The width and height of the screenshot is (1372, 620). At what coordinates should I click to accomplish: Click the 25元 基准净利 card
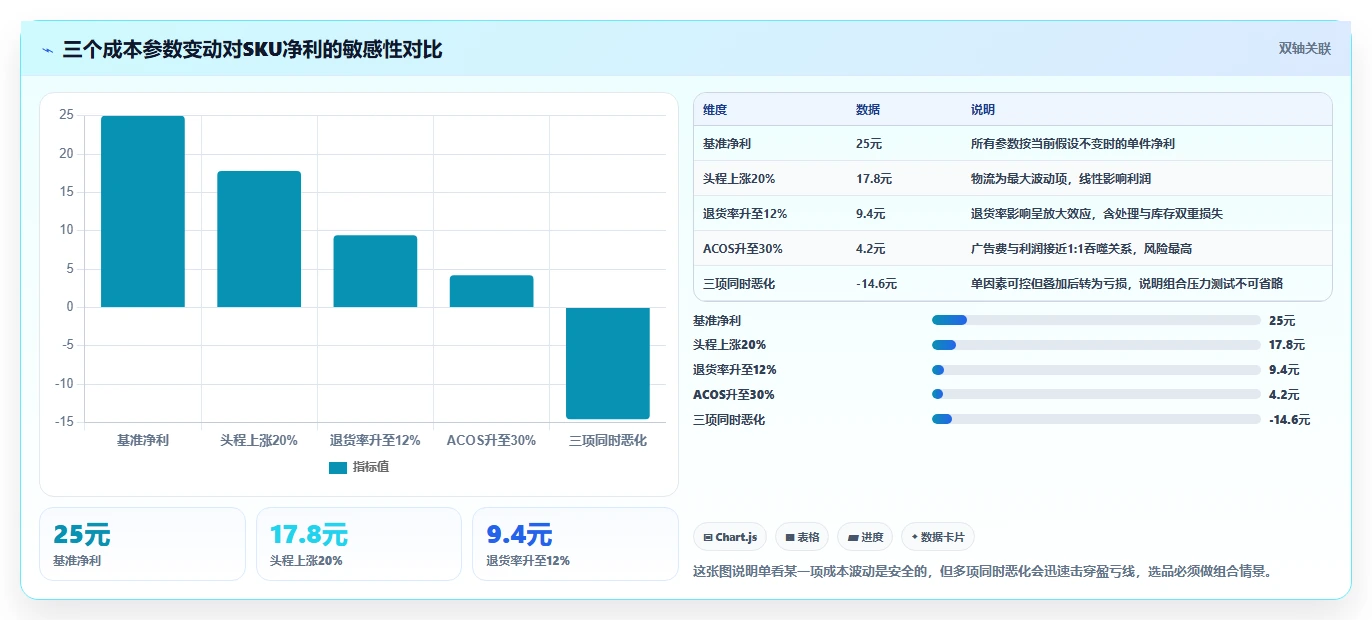pos(142,544)
